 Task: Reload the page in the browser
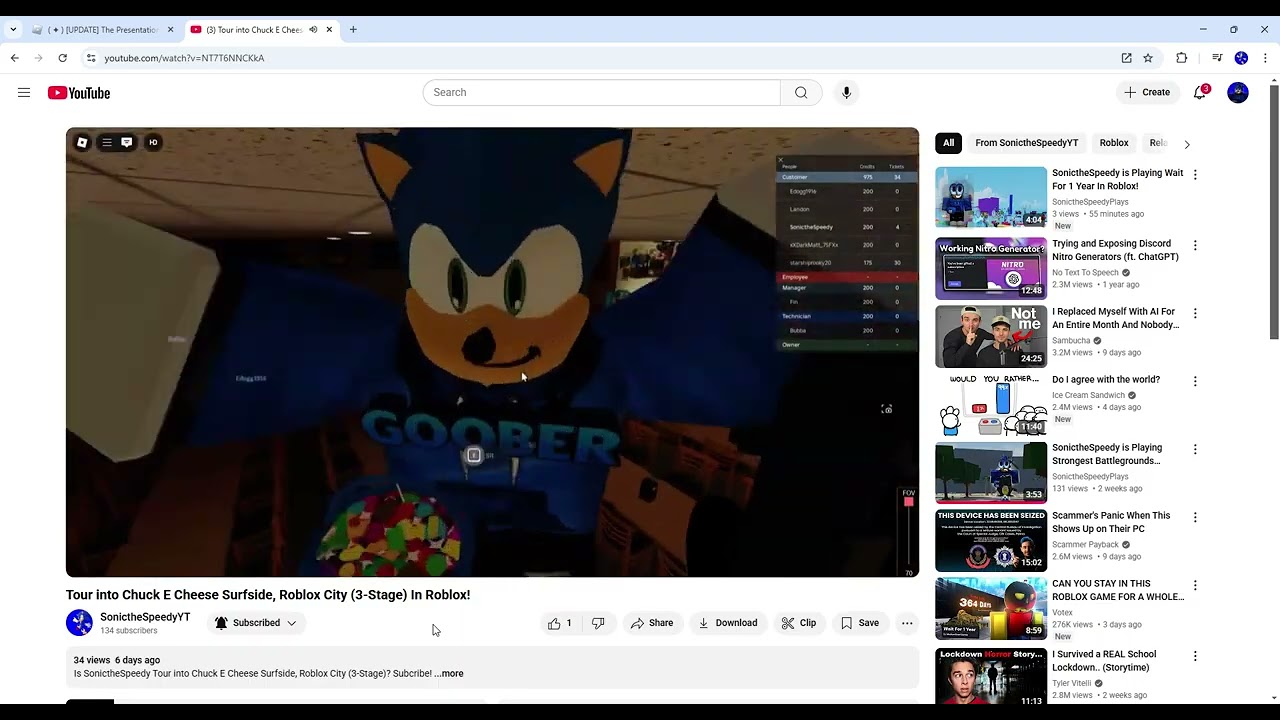coord(62,58)
